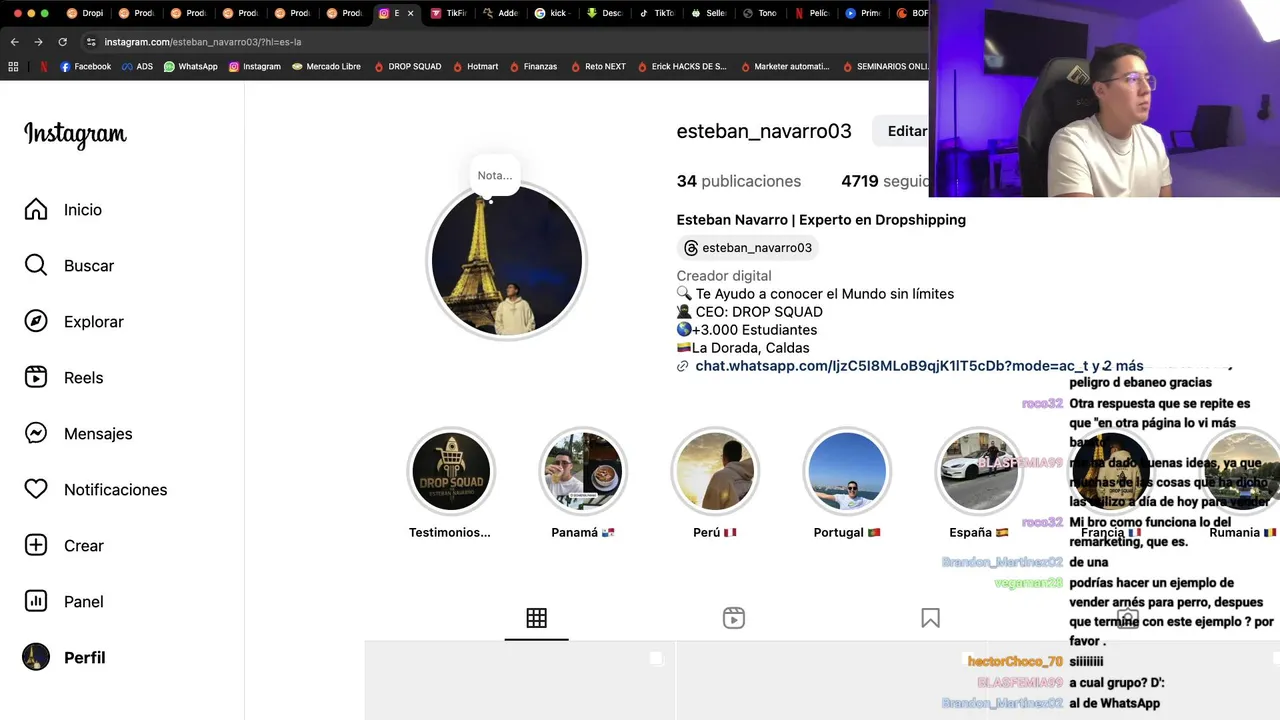This screenshot has height=720, width=1280.
Task: Click the profile name 'Esteban Navarro | Experto en Dropshipping'
Action: pyautogui.click(x=821, y=220)
